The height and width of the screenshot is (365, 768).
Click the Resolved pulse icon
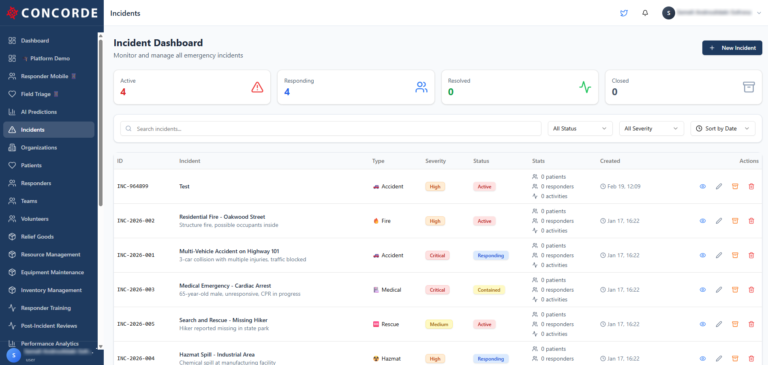tap(585, 87)
